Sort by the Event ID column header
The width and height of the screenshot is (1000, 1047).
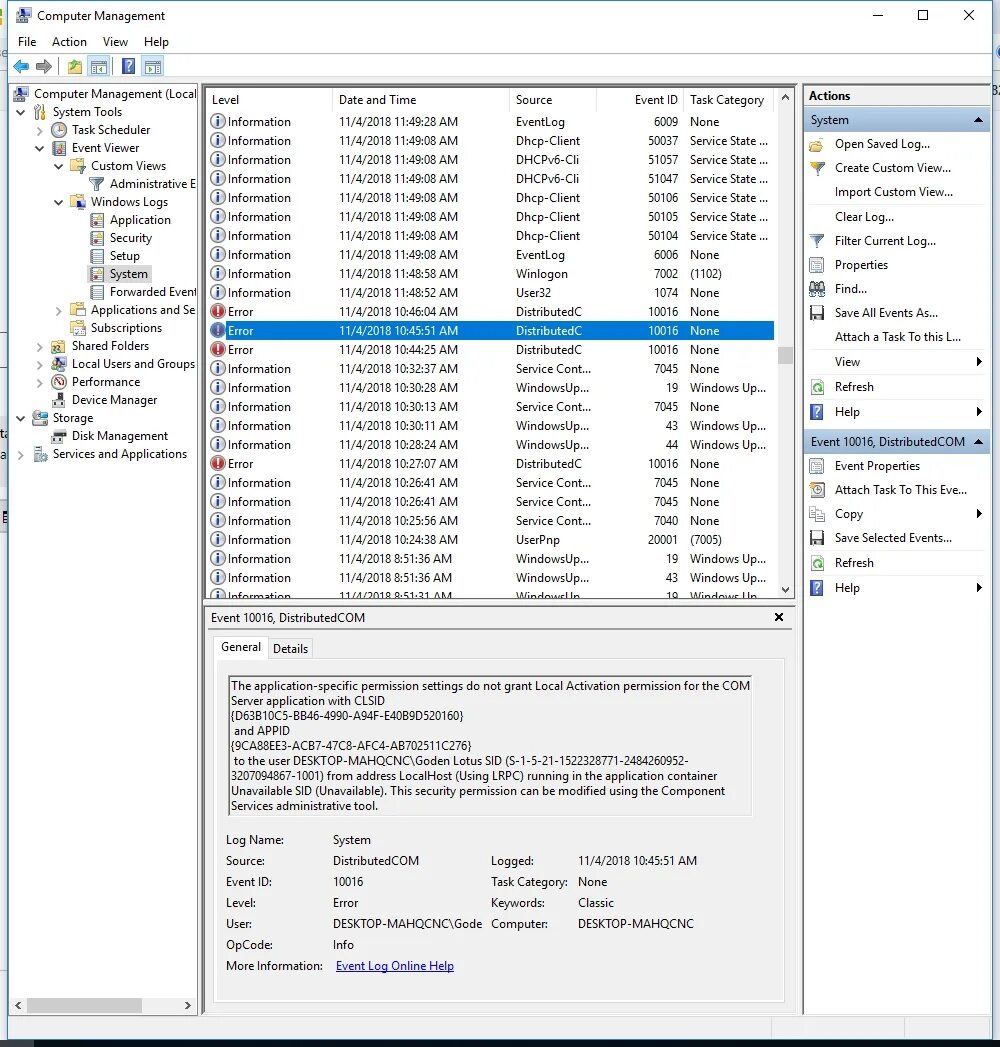click(x=640, y=99)
